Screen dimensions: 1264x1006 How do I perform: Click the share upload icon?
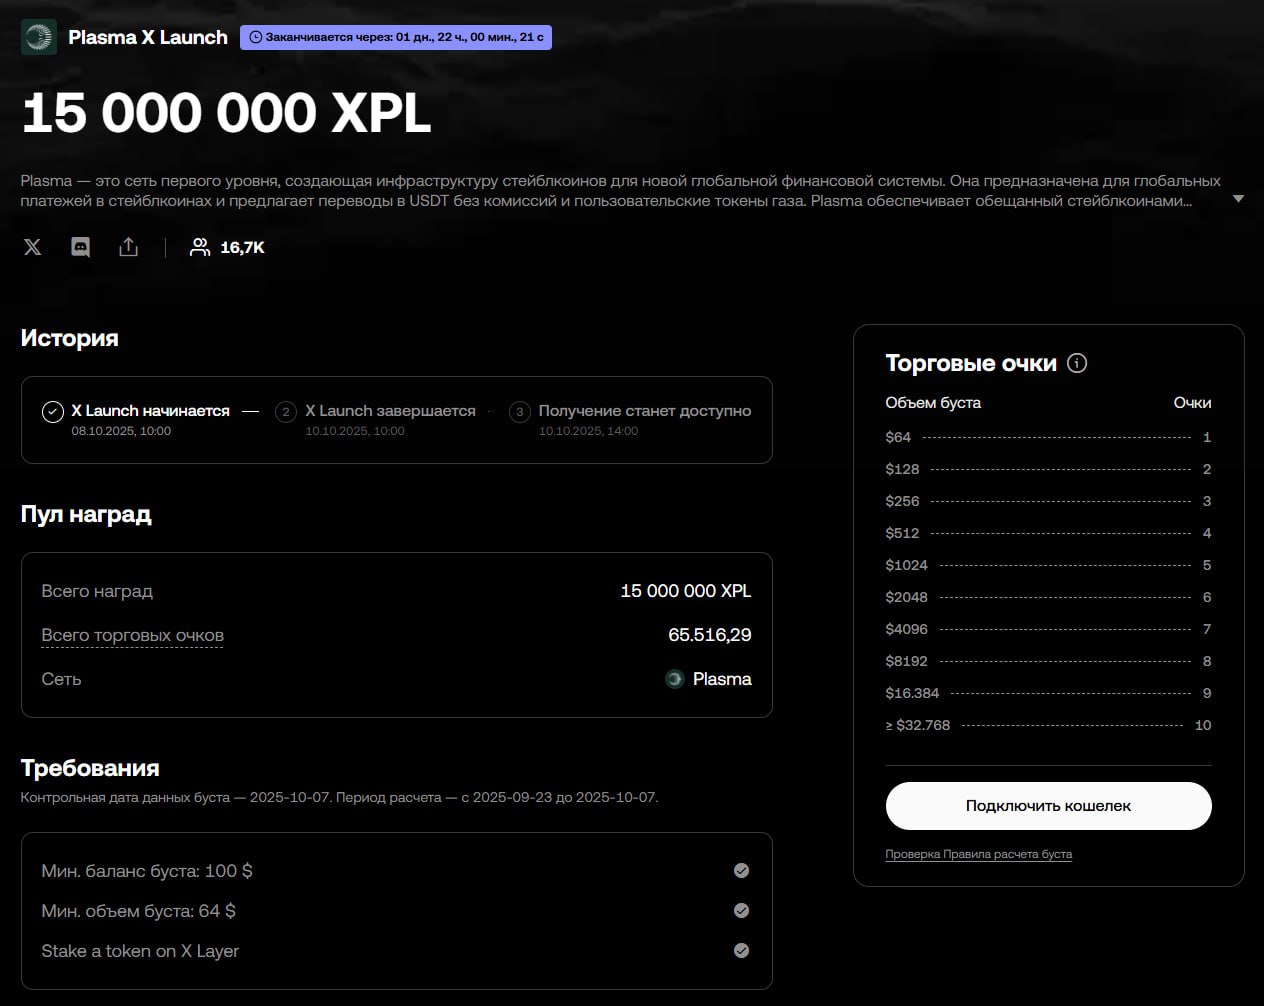128,247
